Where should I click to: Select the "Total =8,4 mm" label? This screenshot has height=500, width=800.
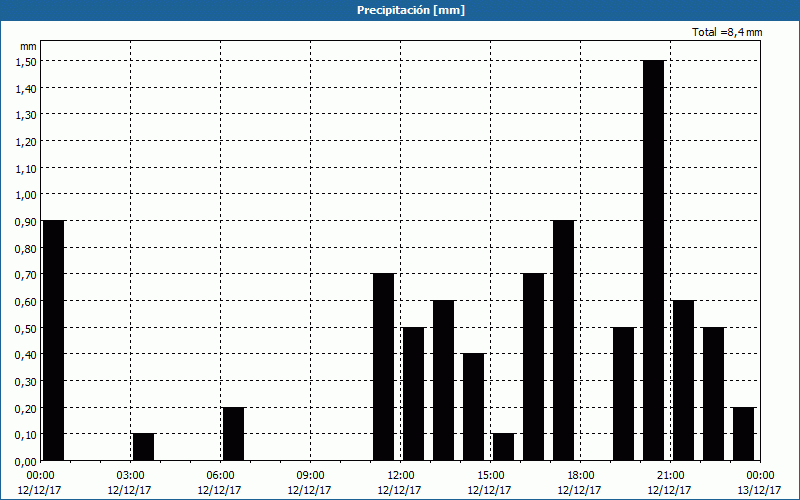tap(727, 32)
